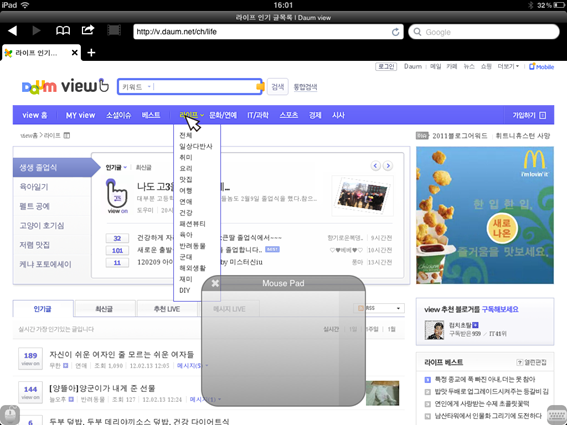Switch to the 추천 LIVE tab
This screenshot has height=425, width=567.
tap(167, 309)
